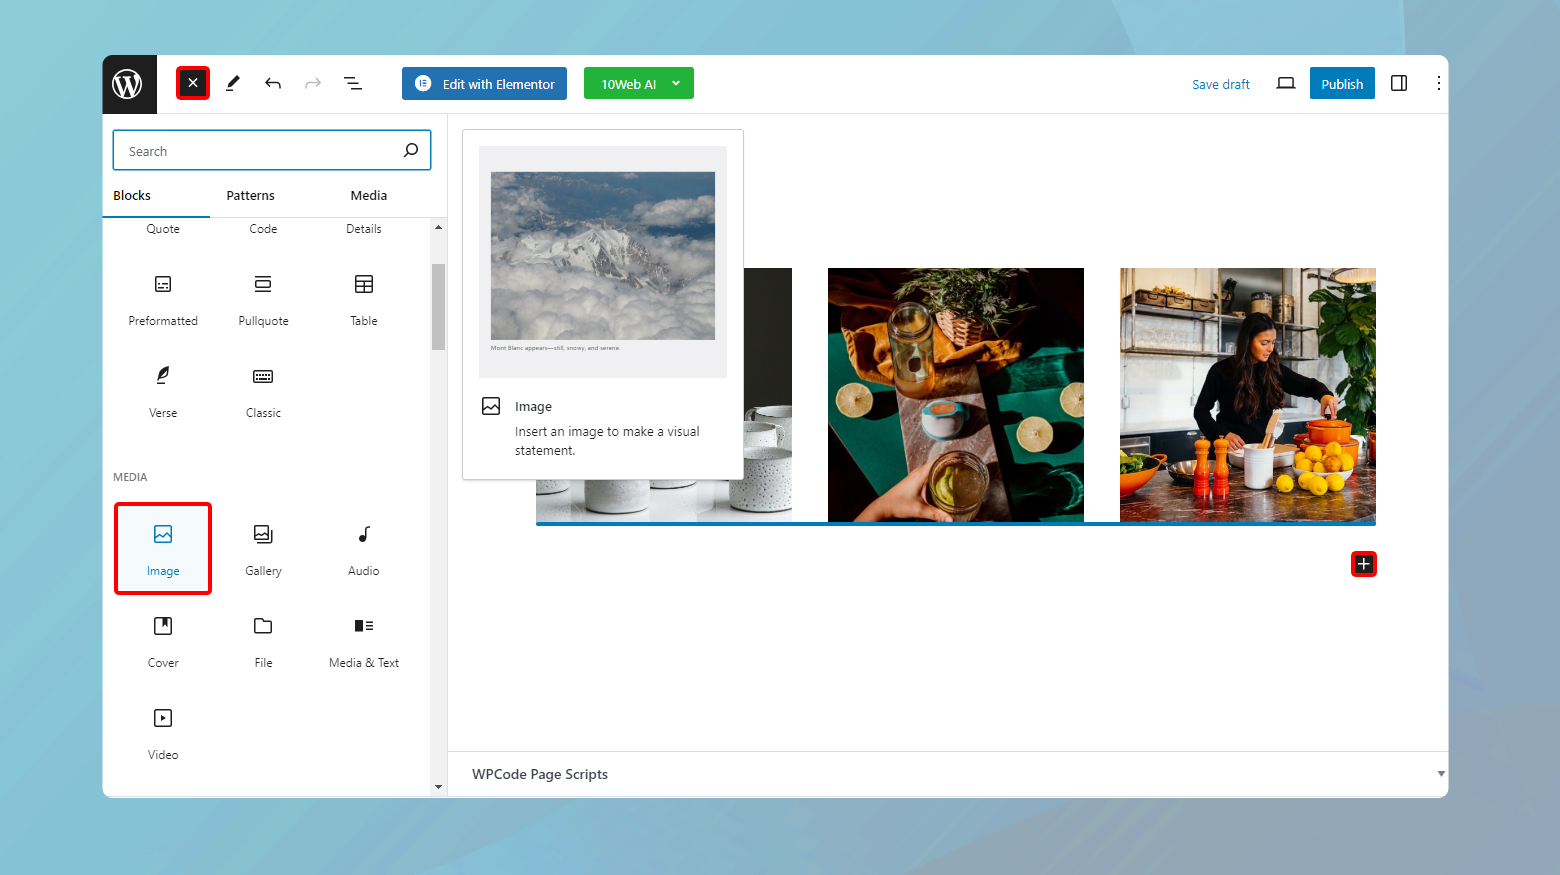This screenshot has height=875, width=1560.
Task: Toggle the editor Tools pencil mode
Action: (232, 83)
